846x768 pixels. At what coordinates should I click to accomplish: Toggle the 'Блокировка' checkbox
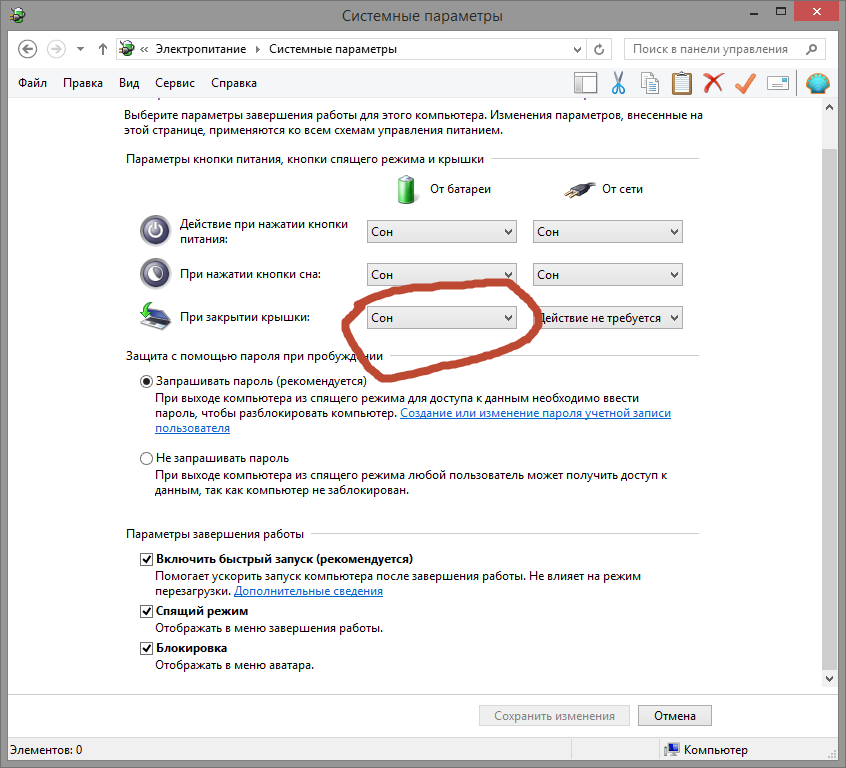pyautogui.click(x=147, y=649)
